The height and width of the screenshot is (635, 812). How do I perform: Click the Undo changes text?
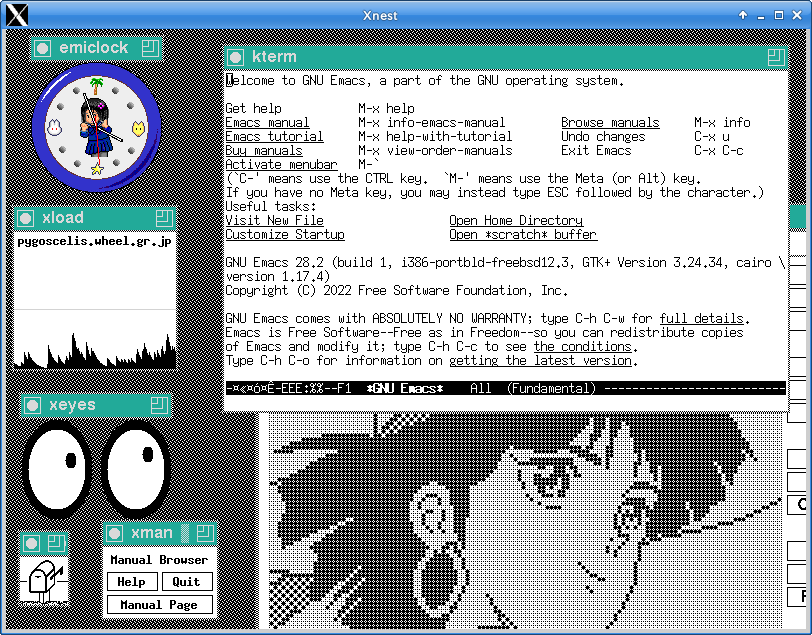pos(603,137)
